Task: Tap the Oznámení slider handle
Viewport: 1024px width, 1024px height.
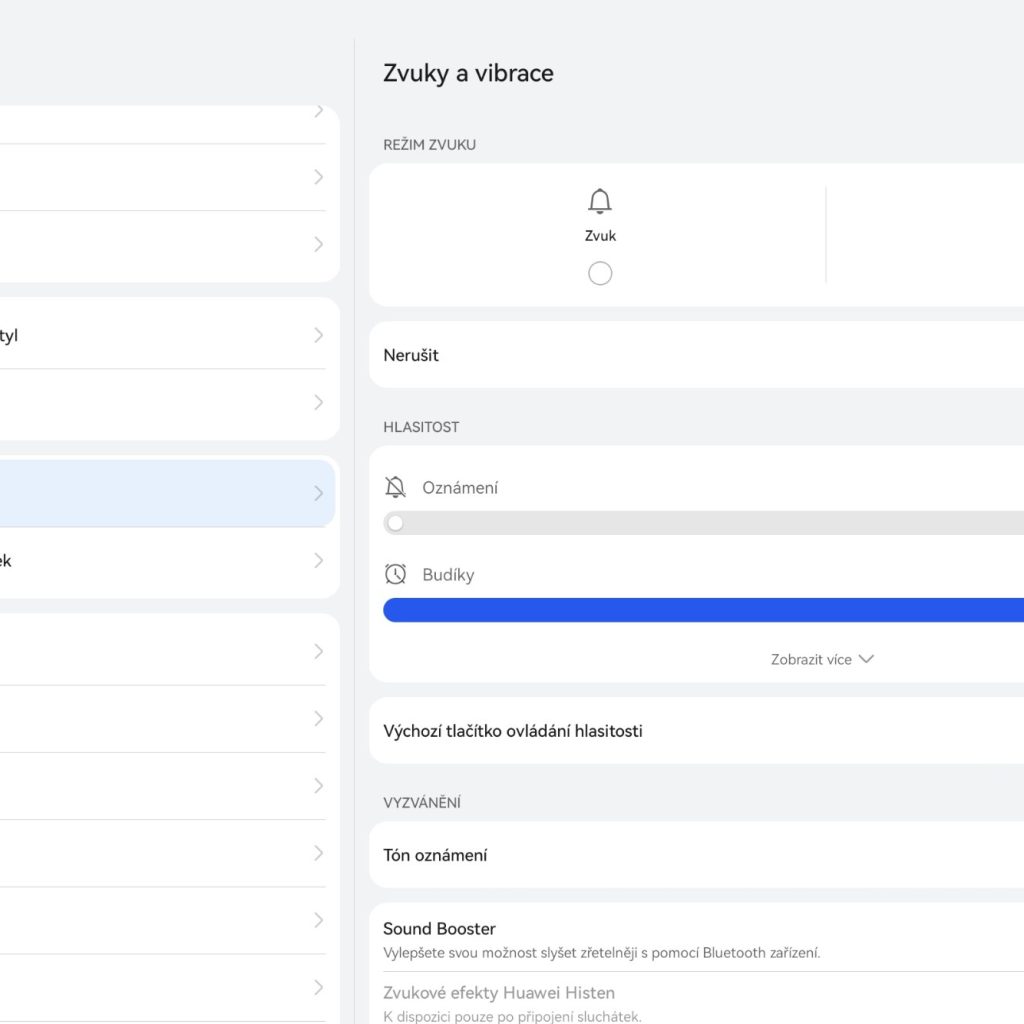Action: coord(396,523)
